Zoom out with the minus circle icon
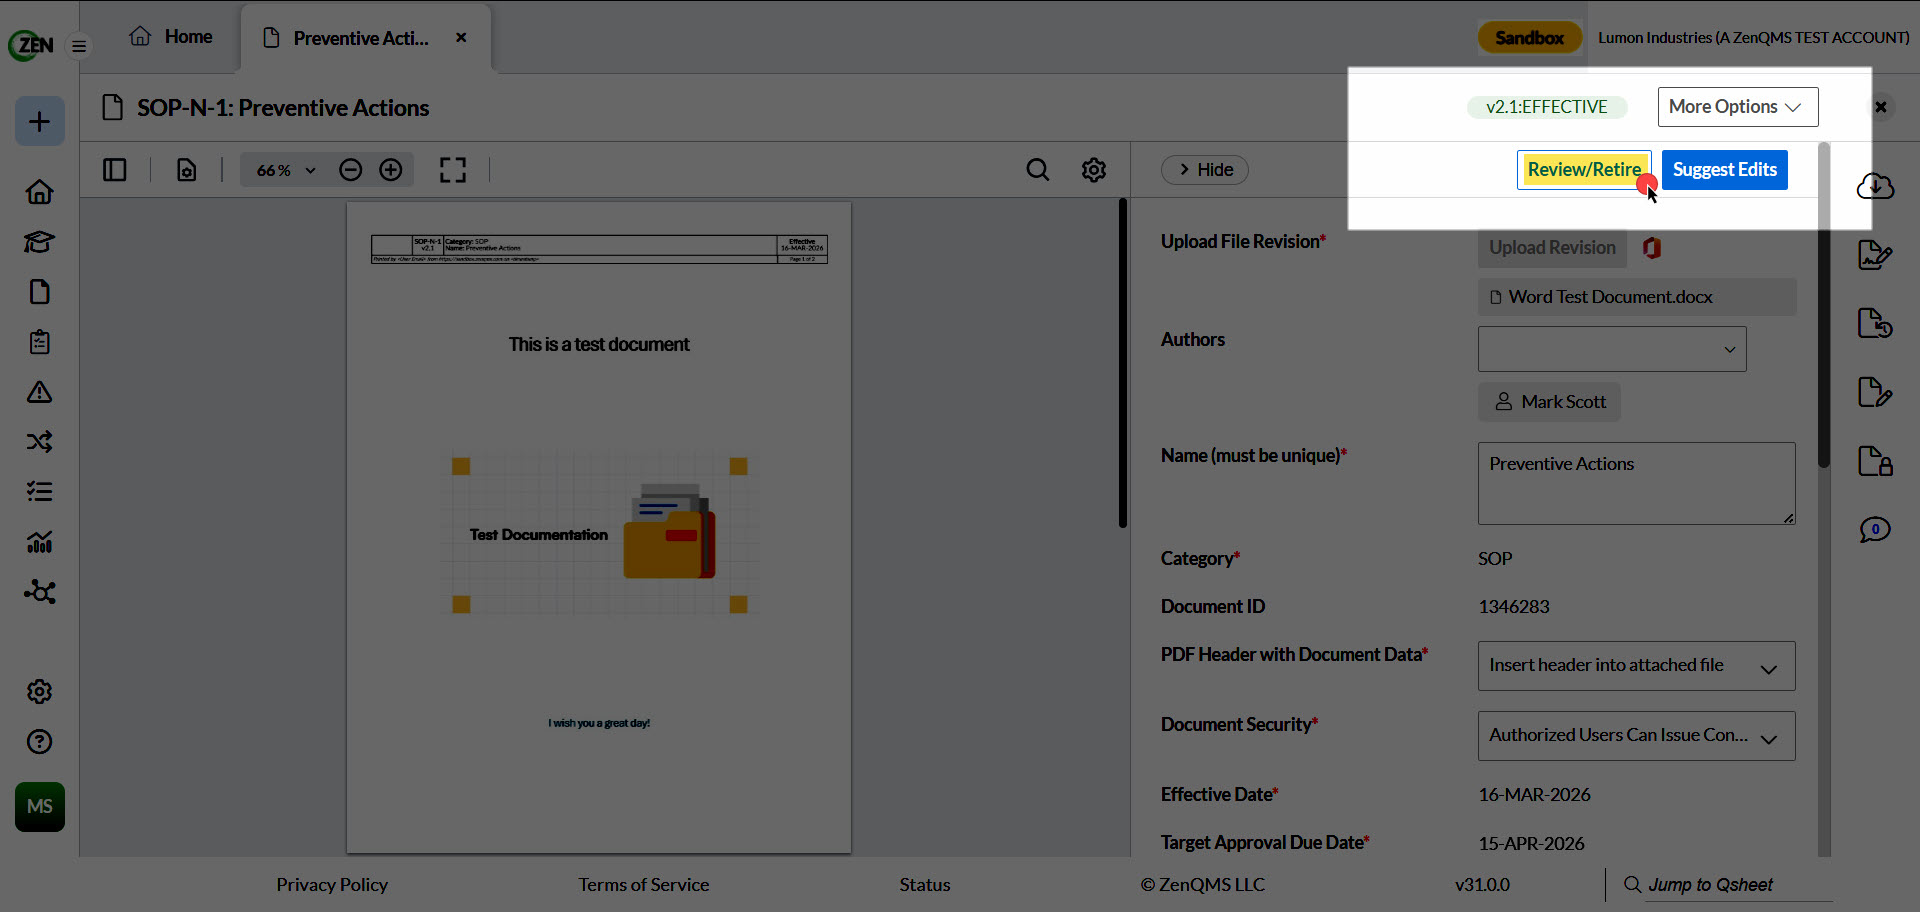 click(350, 170)
